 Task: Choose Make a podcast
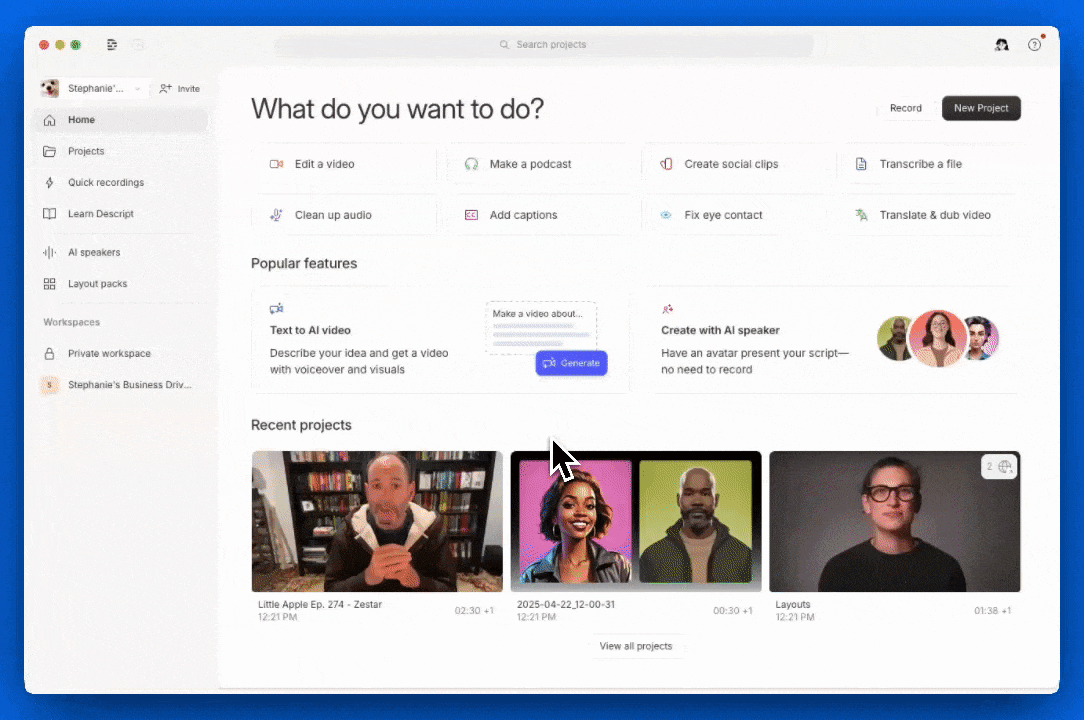tap(540, 164)
